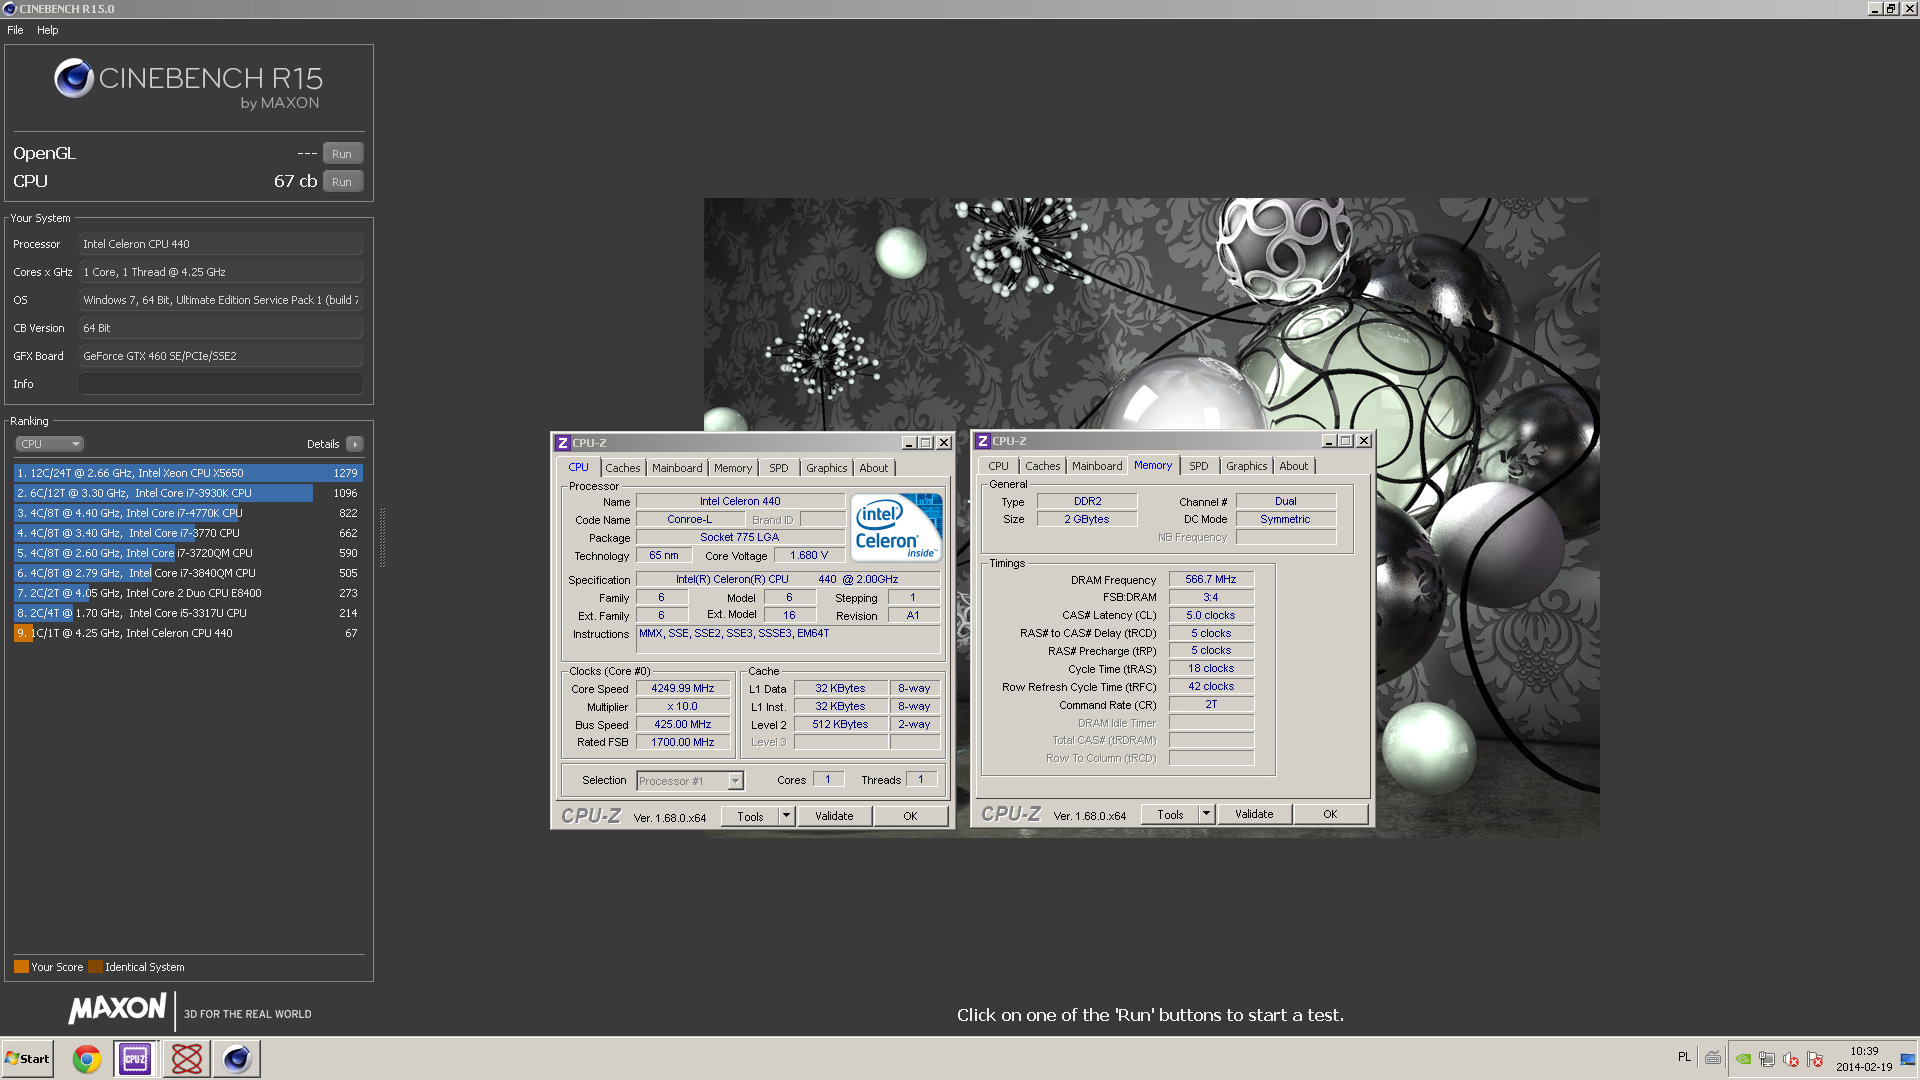This screenshot has height=1080, width=1920.
Task: Run the OpenGL benchmark
Action: click(342, 154)
